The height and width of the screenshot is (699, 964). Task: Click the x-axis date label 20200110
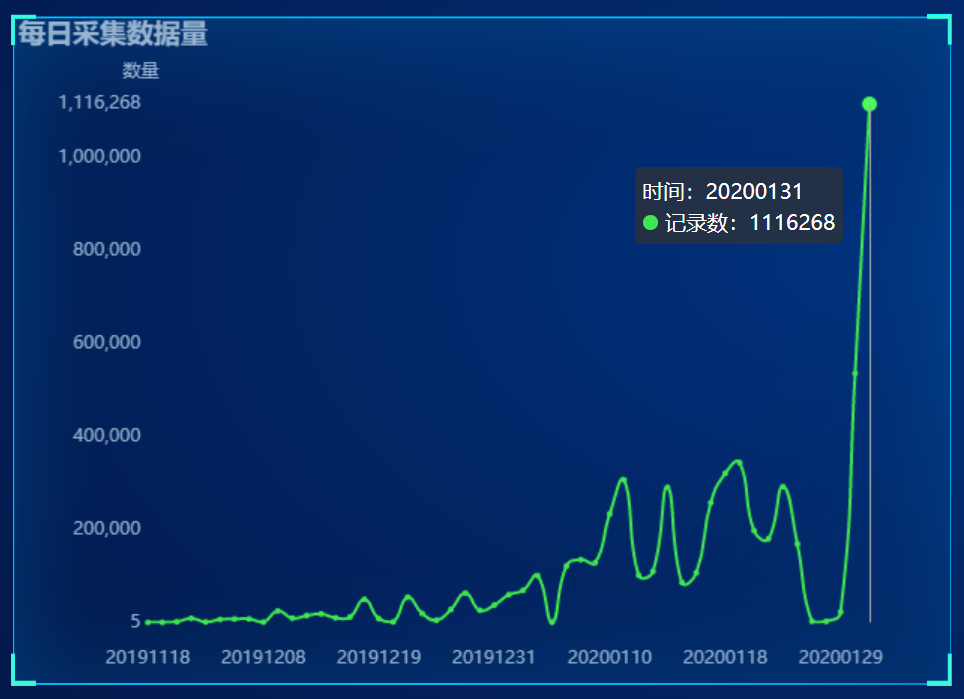(x=609, y=657)
